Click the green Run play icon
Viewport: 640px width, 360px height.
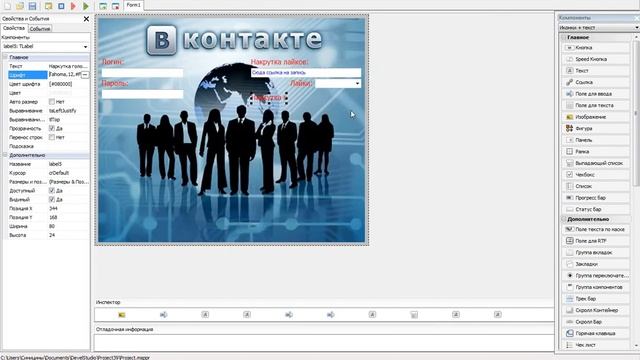click(x=86, y=6)
